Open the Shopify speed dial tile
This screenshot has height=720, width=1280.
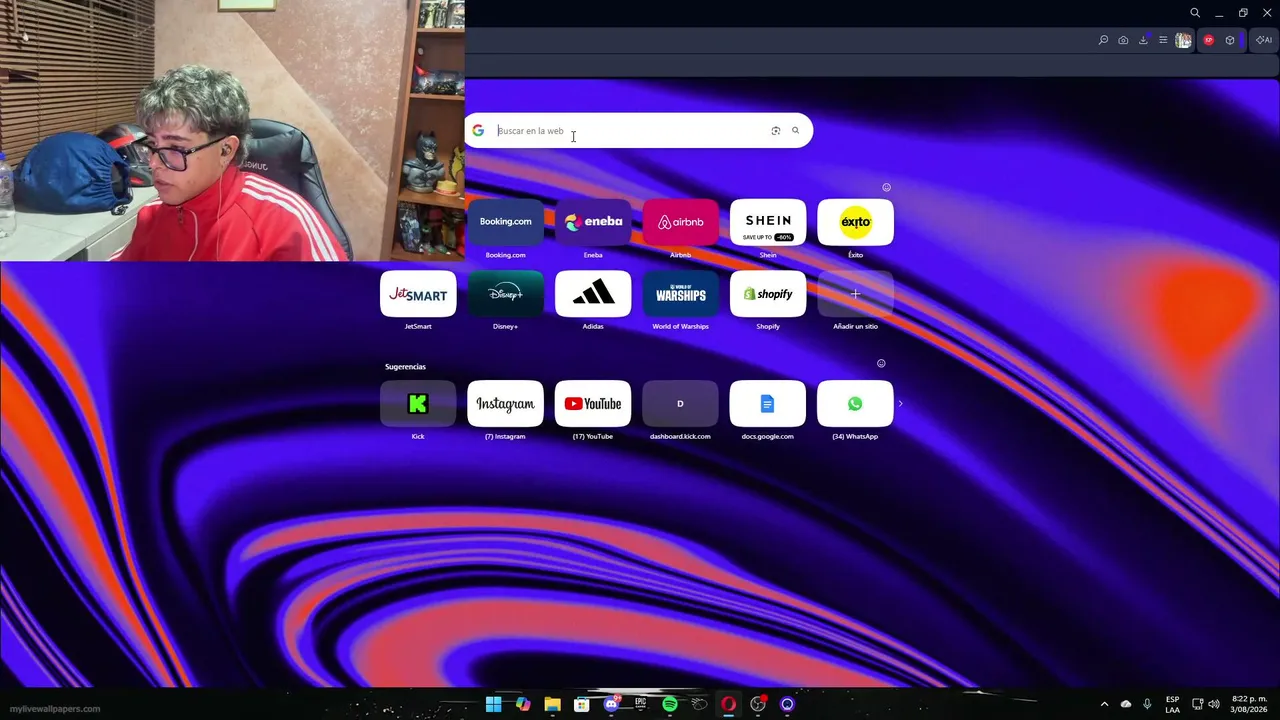(x=768, y=294)
